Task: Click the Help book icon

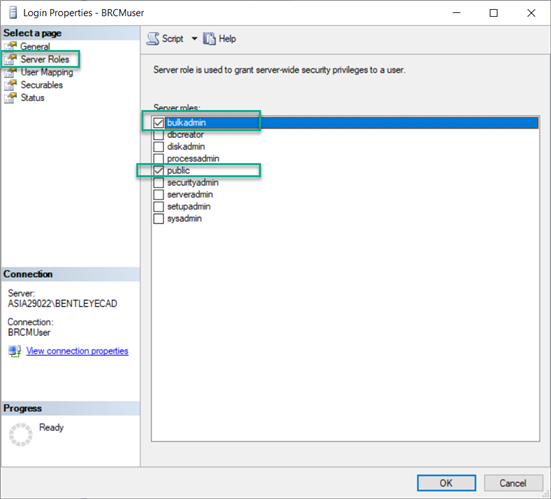Action: pos(209,39)
